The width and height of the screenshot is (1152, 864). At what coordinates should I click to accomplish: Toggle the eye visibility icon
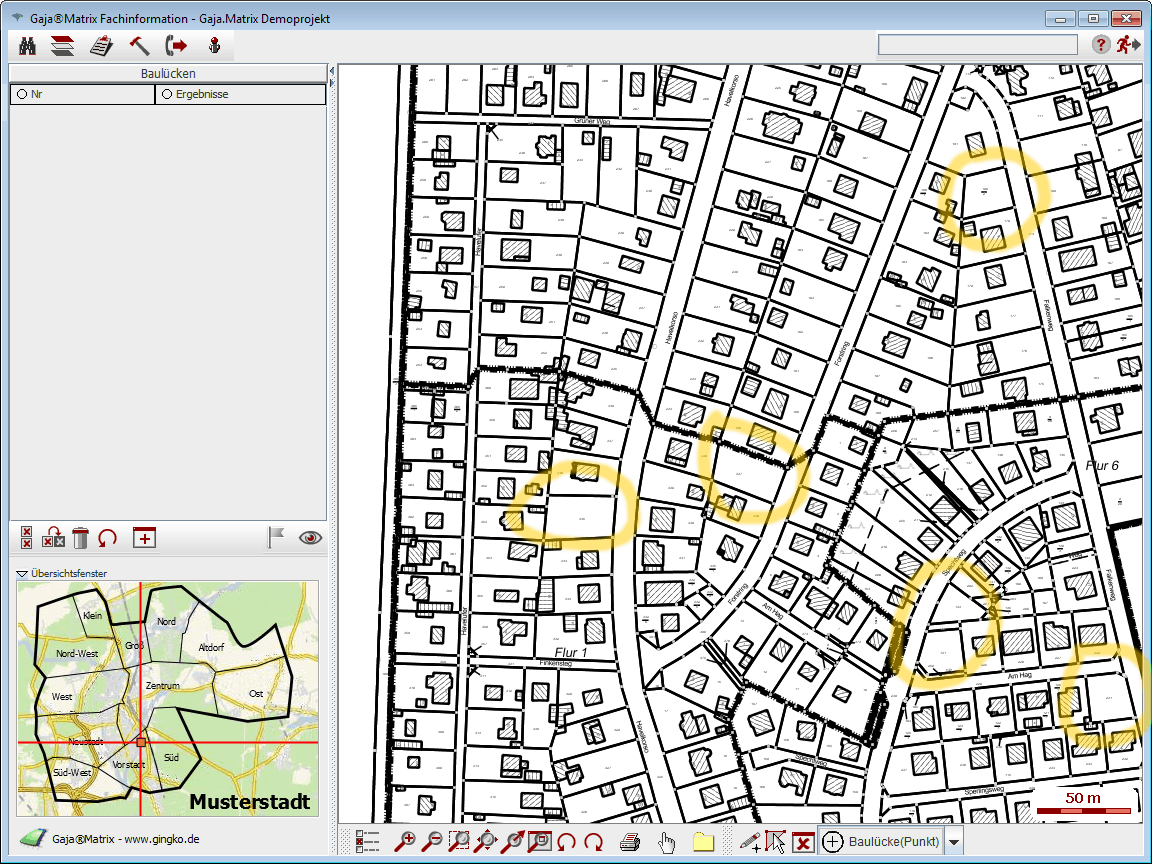click(311, 538)
